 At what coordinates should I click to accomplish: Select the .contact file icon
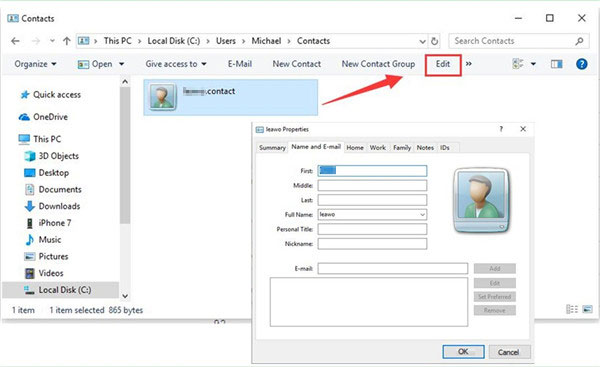point(163,97)
